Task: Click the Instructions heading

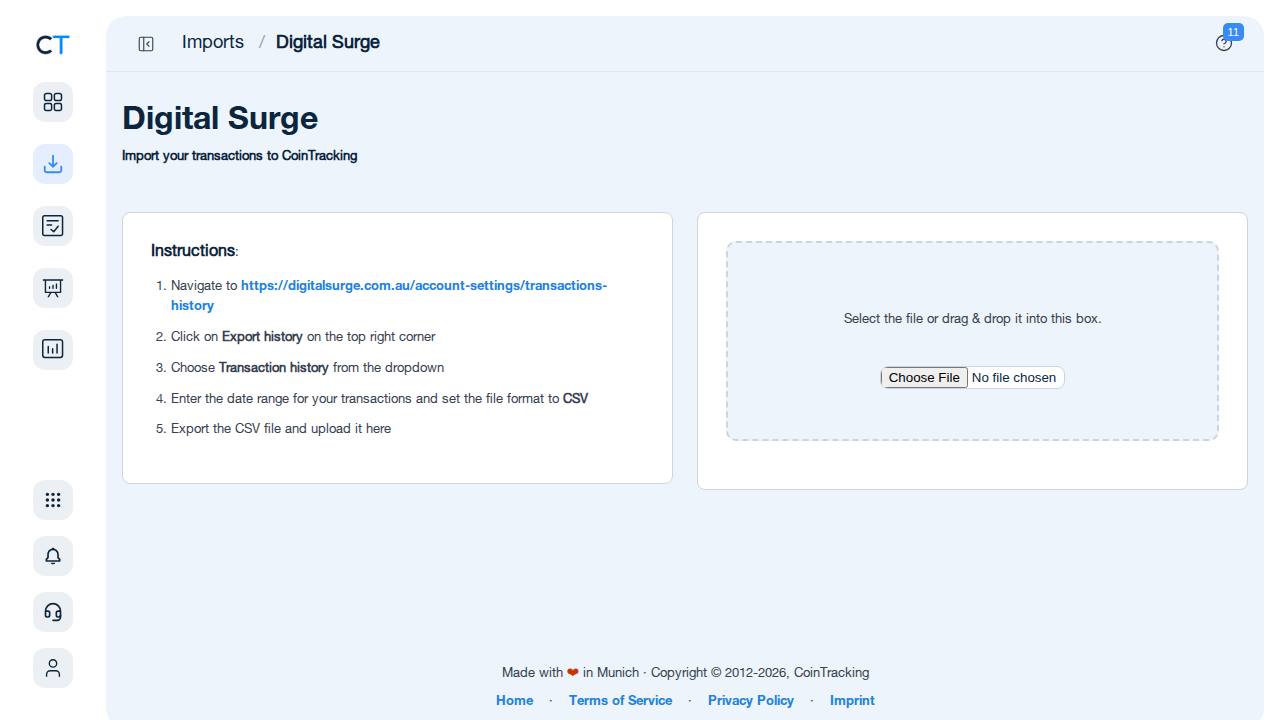Action: pos(195,250)
